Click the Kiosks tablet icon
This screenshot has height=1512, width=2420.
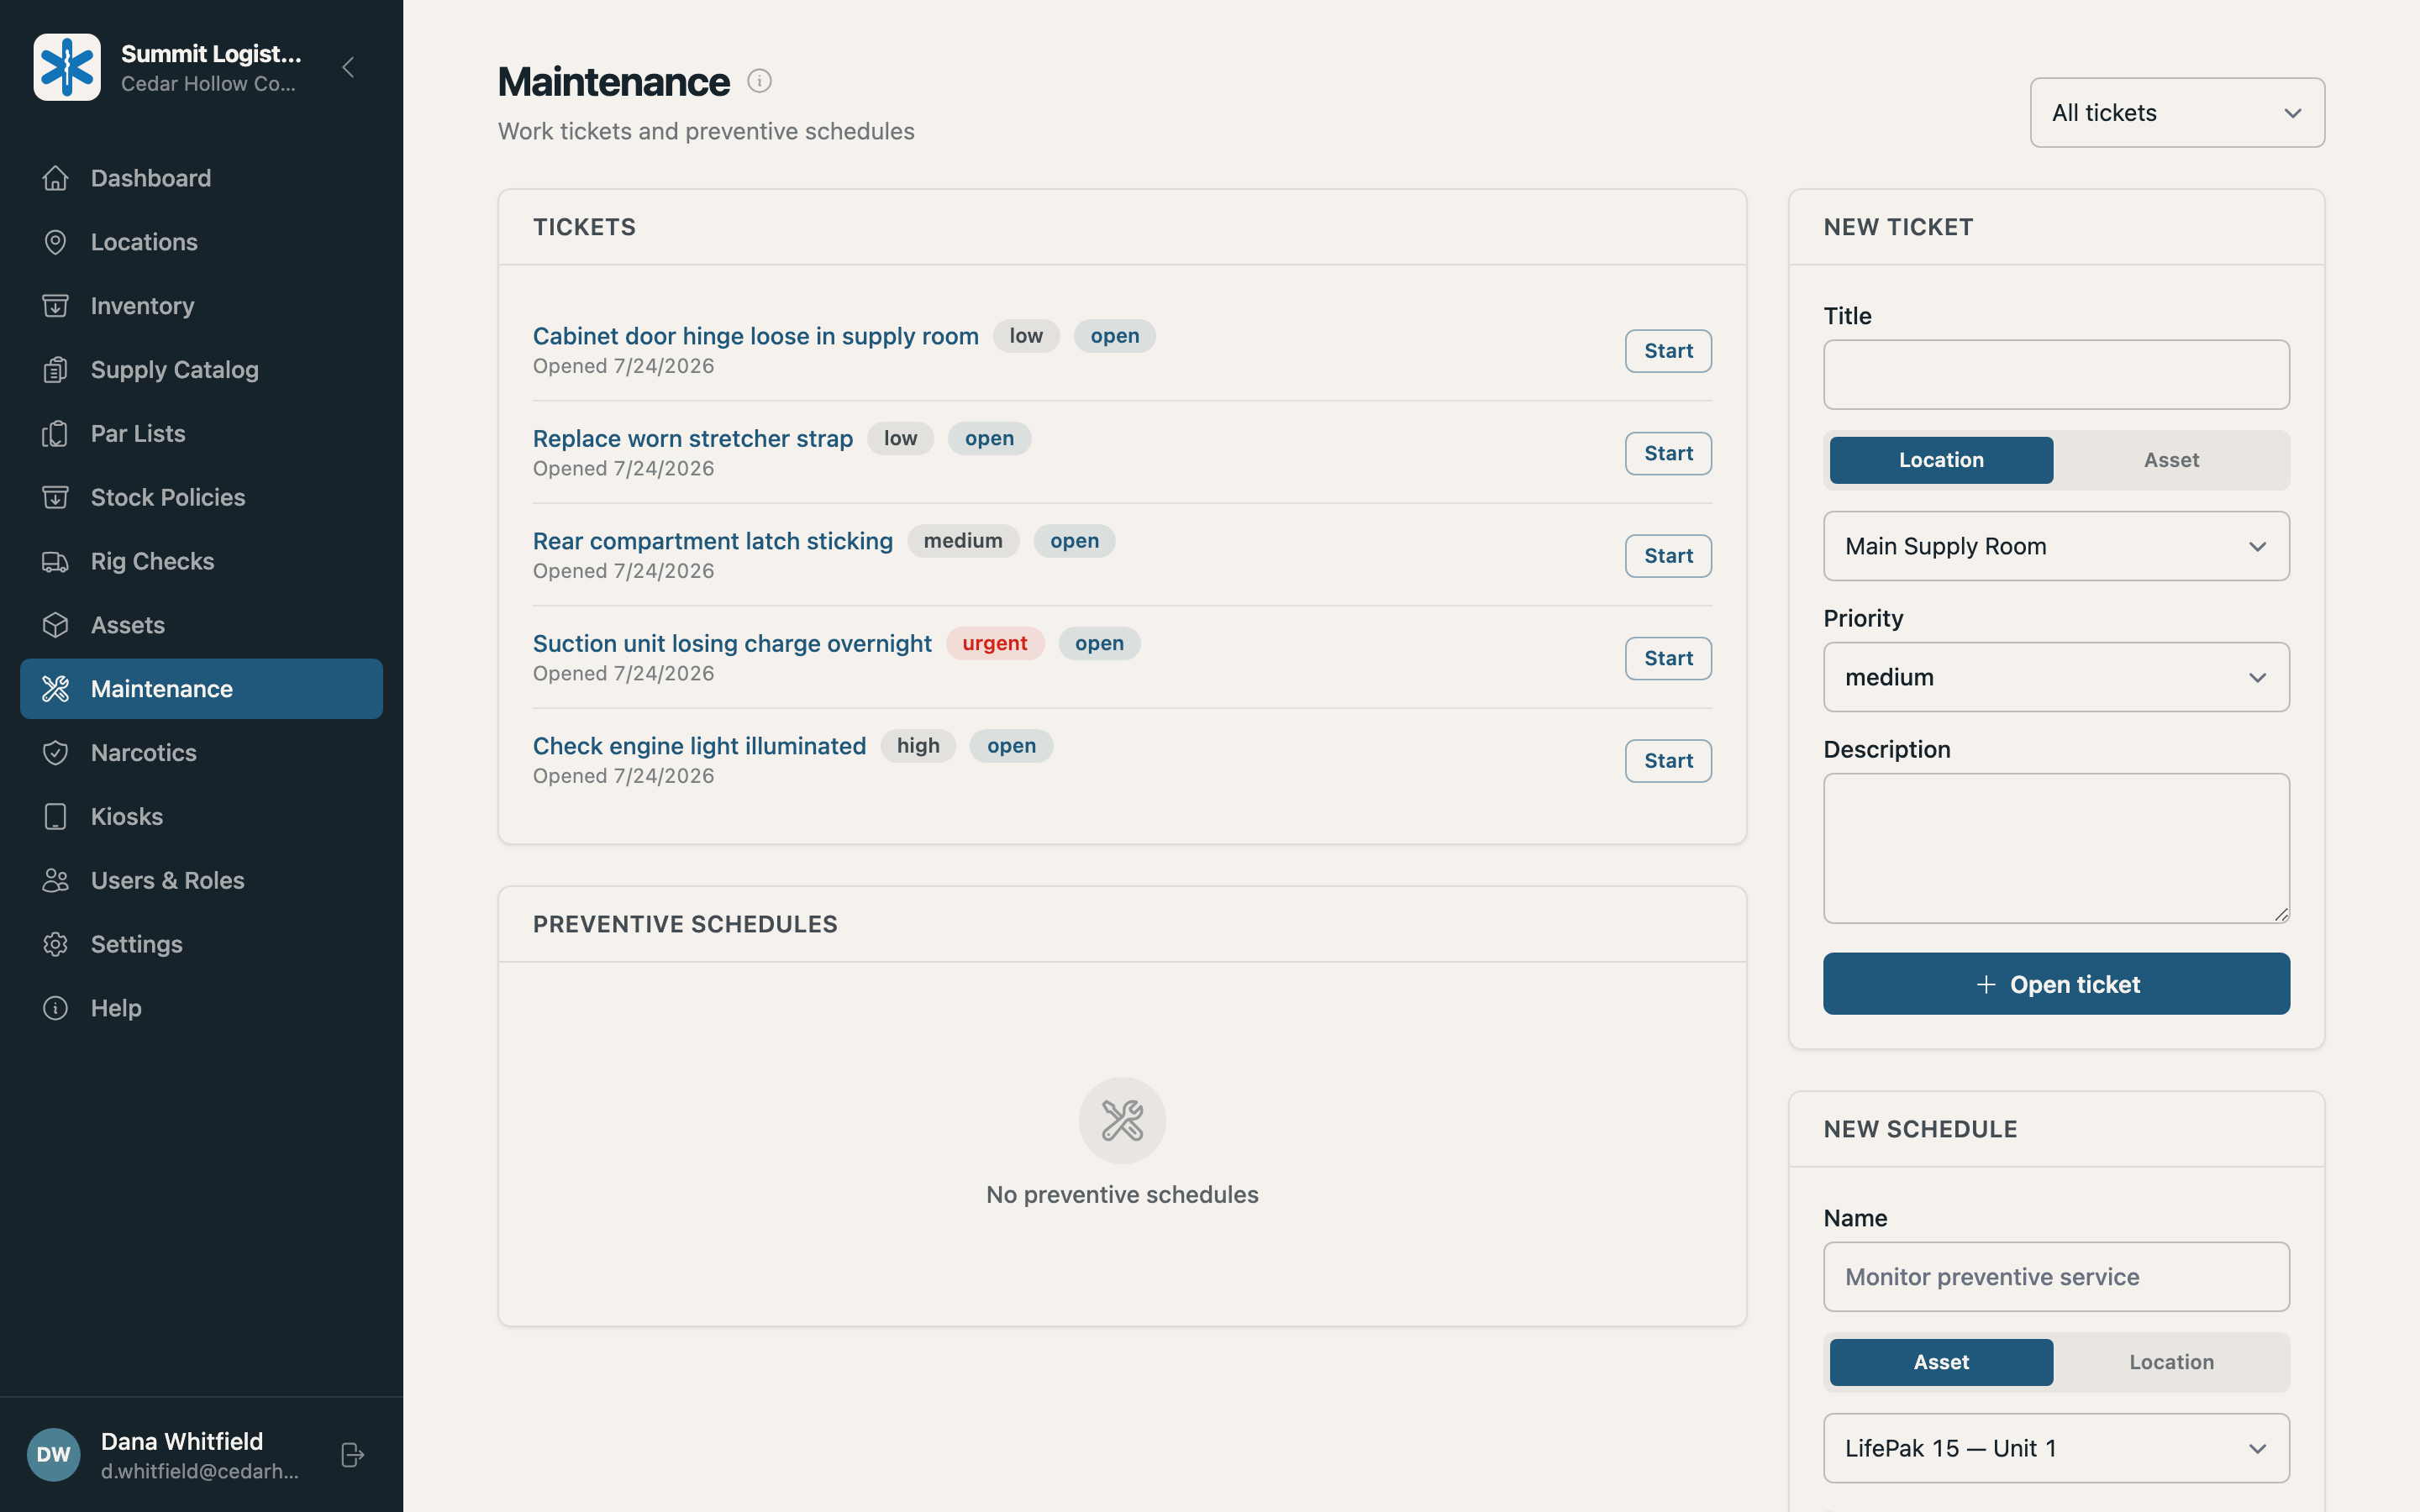pos(56,817)
